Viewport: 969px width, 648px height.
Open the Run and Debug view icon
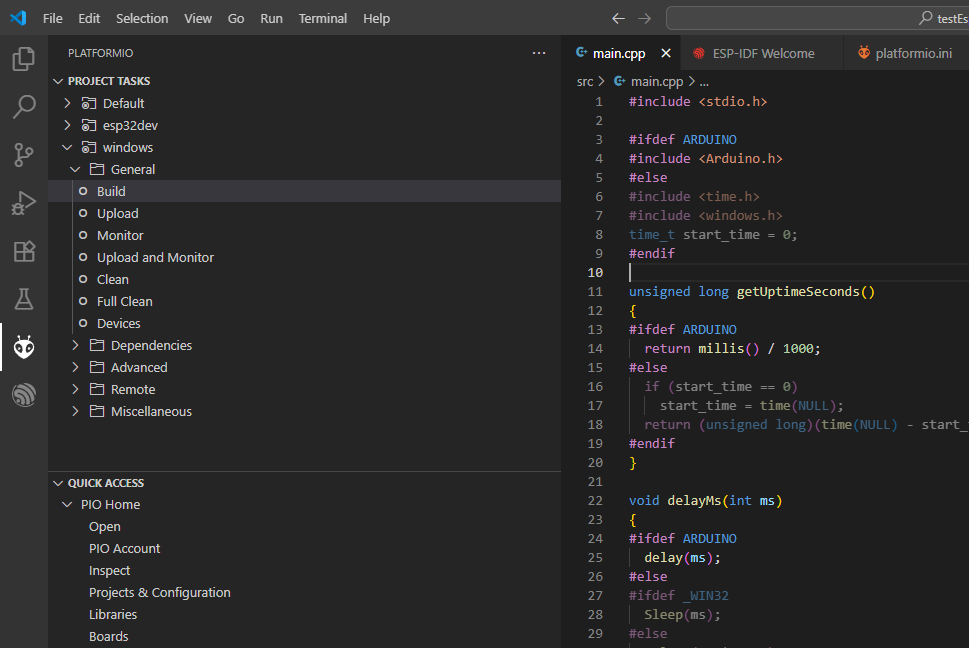23,203
